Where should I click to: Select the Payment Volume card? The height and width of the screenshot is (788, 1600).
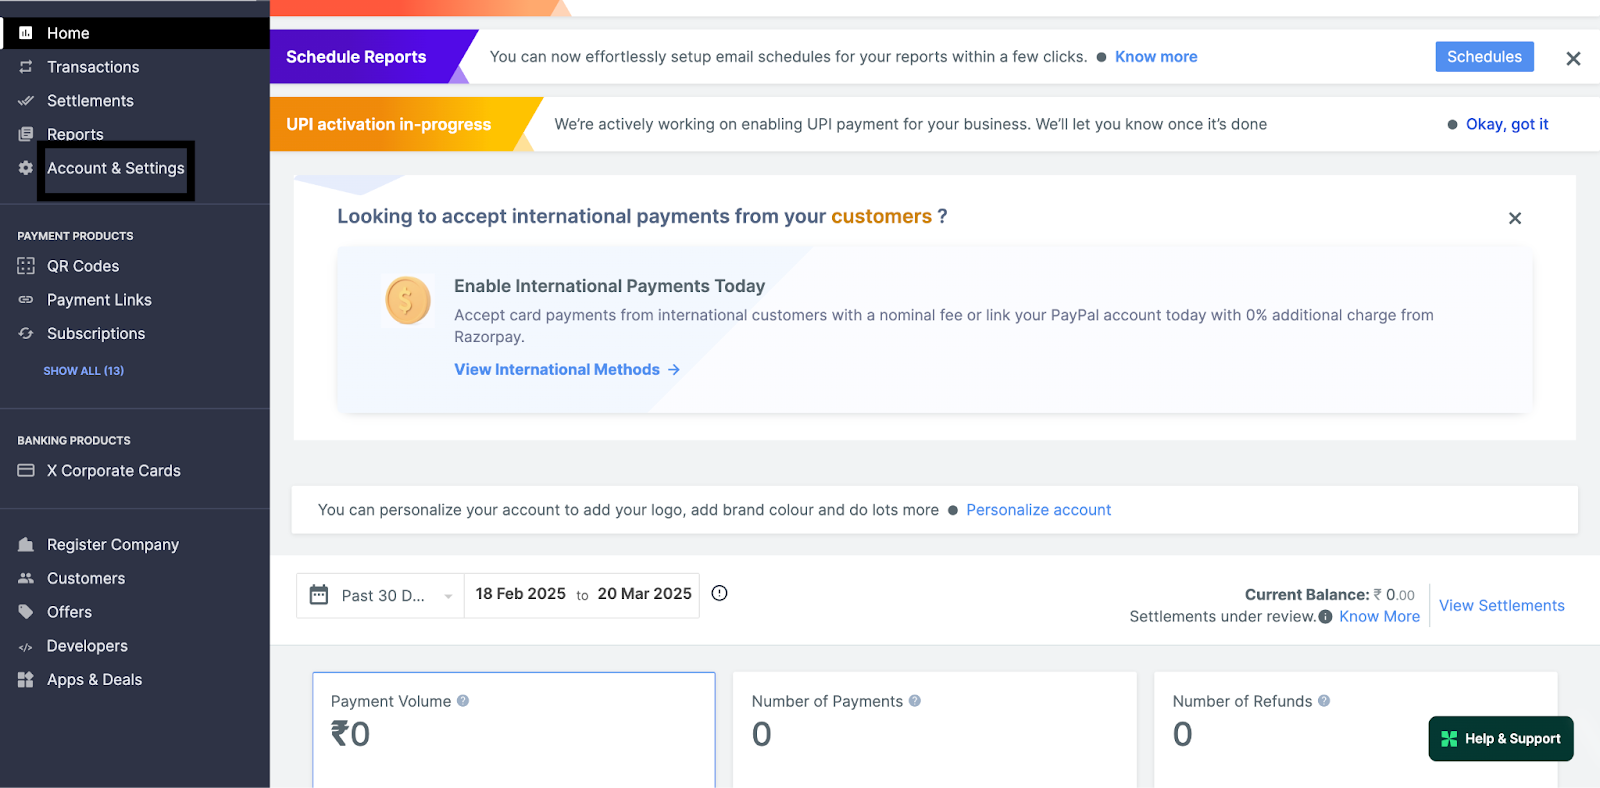pos(514,730)
